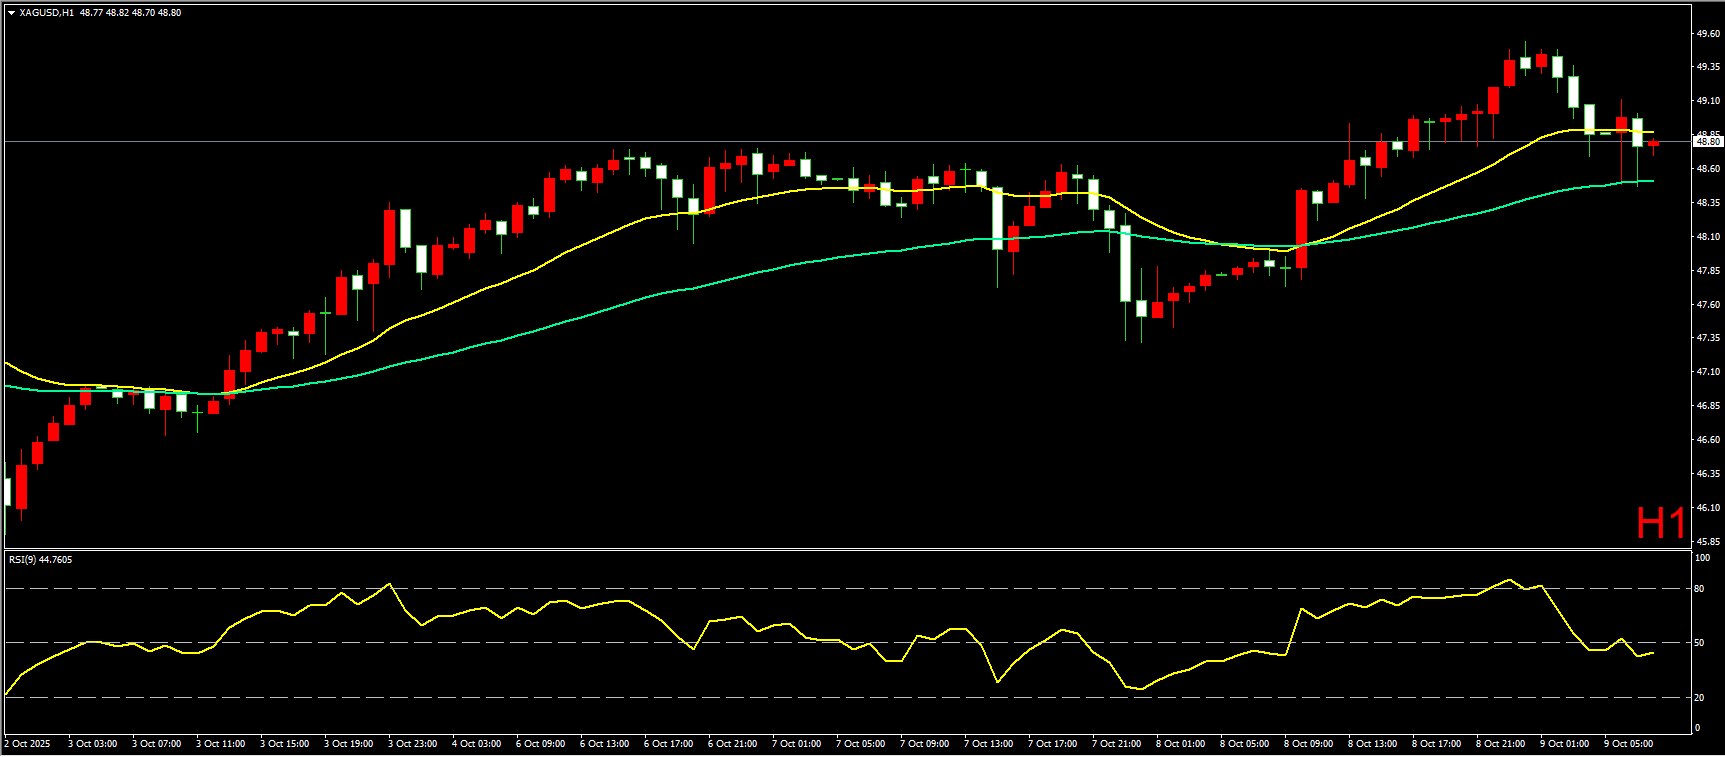Click the 2 Oct 2025 time label
The height and width of the screenshot is (757, 1725).
pos(28,744)
